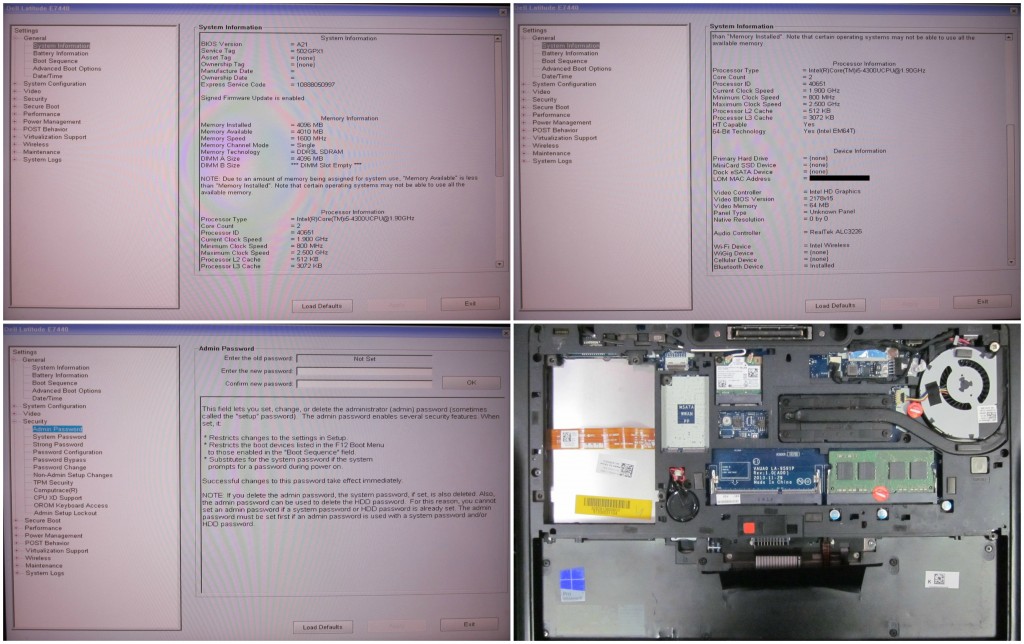The width and height of the screenshot is (1024, 644).
Task: Click Load Defaults in the Memory Information screen
Action: [x=321, y=306]
